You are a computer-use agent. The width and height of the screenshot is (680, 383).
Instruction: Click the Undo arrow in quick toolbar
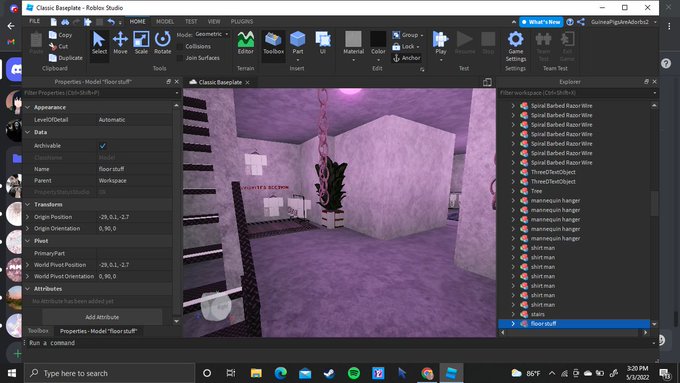click(x=111, y=22)
